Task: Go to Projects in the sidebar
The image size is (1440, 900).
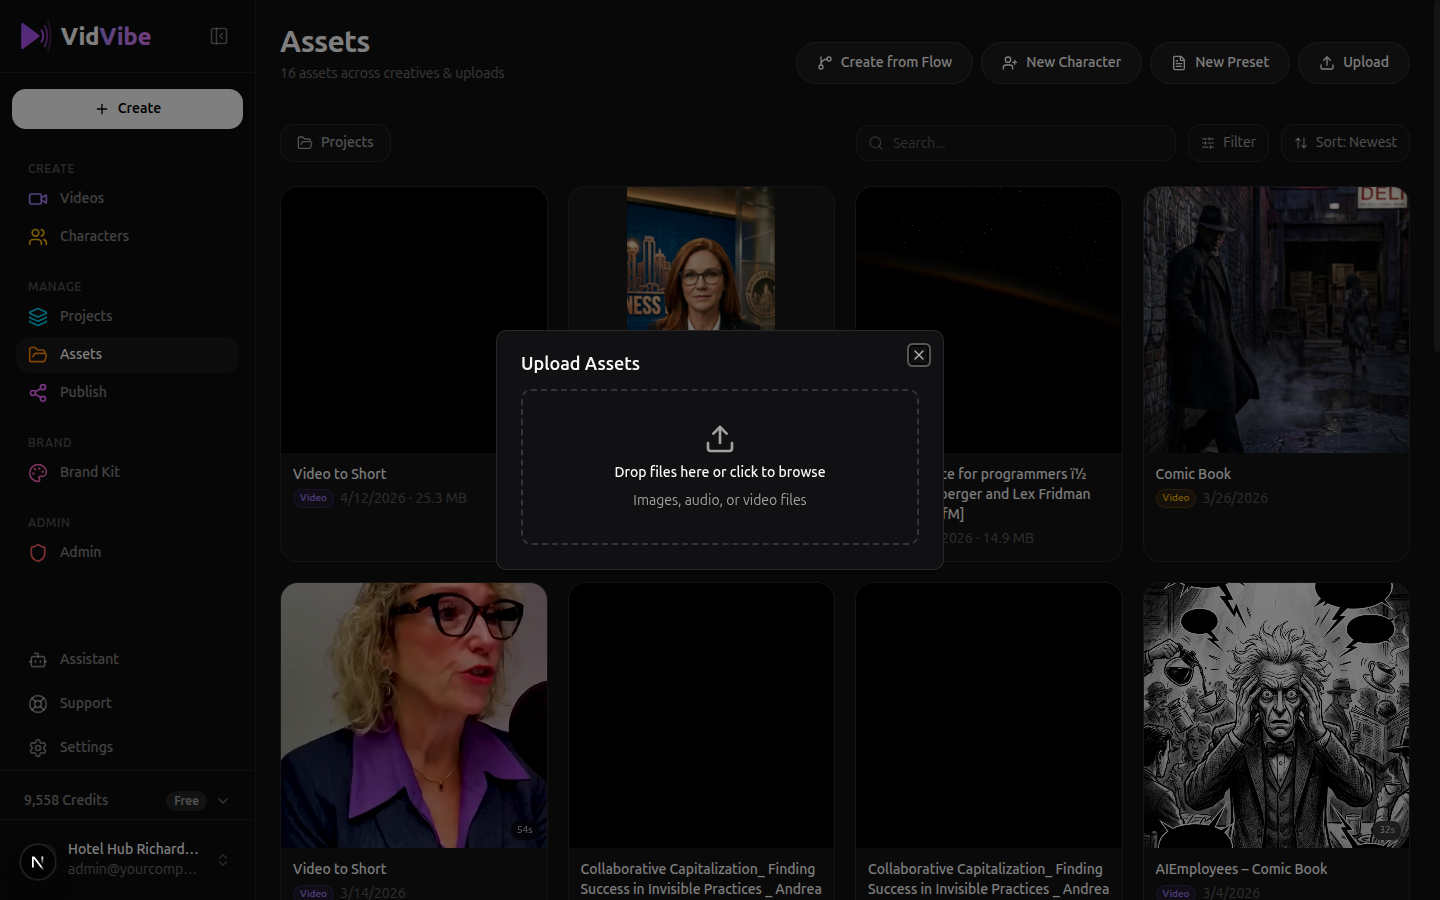Action: [127, 316]
